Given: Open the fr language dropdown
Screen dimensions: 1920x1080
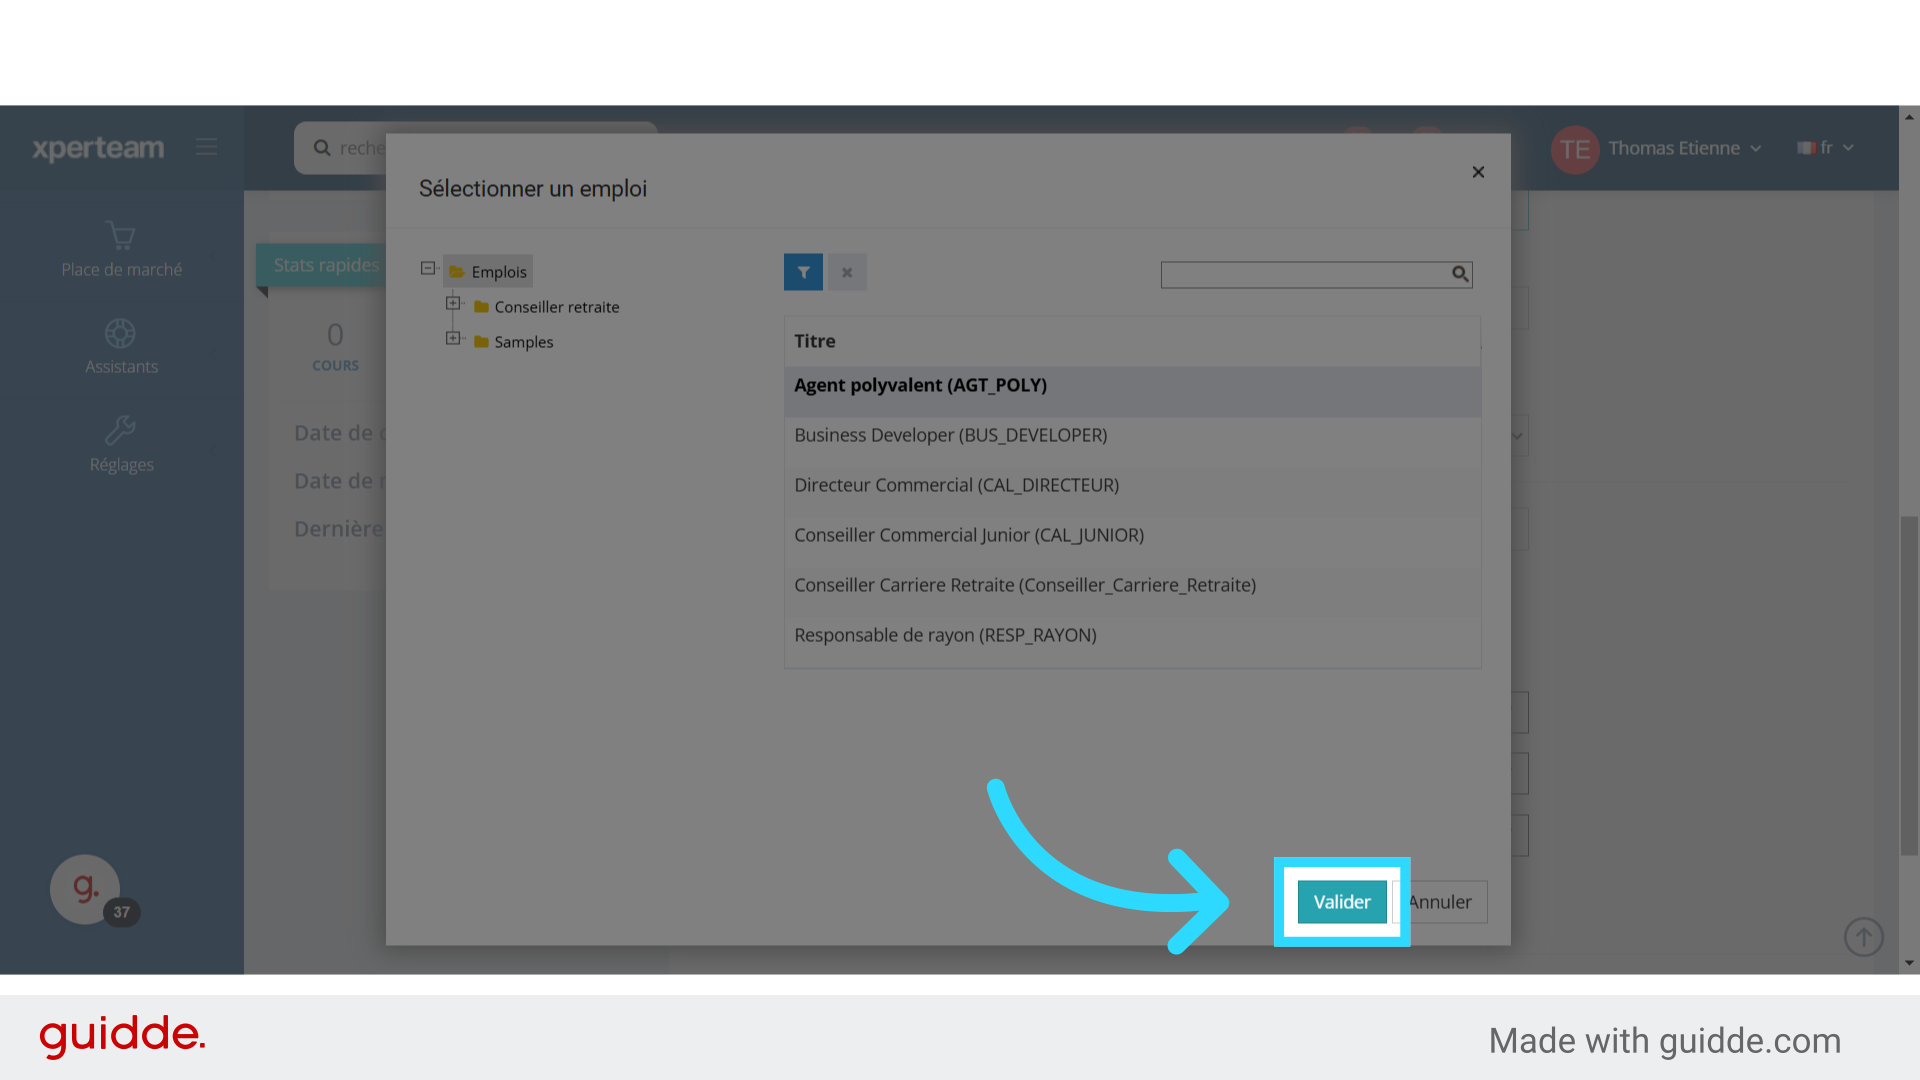Looking at the screenshot, I should point(1826,148).
